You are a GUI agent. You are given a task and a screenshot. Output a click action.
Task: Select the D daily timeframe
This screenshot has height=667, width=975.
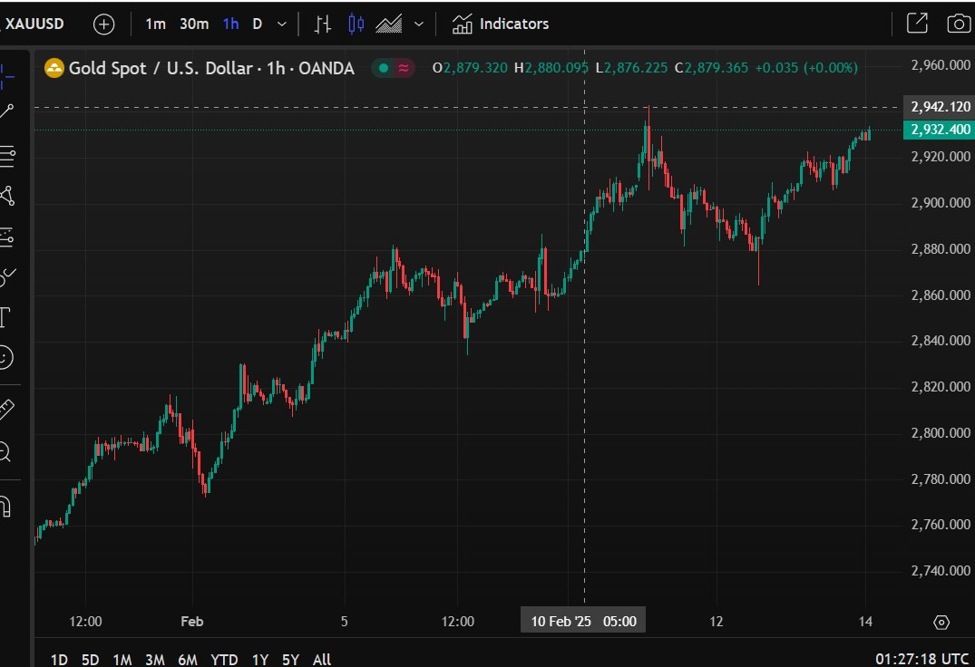(257, 23)
